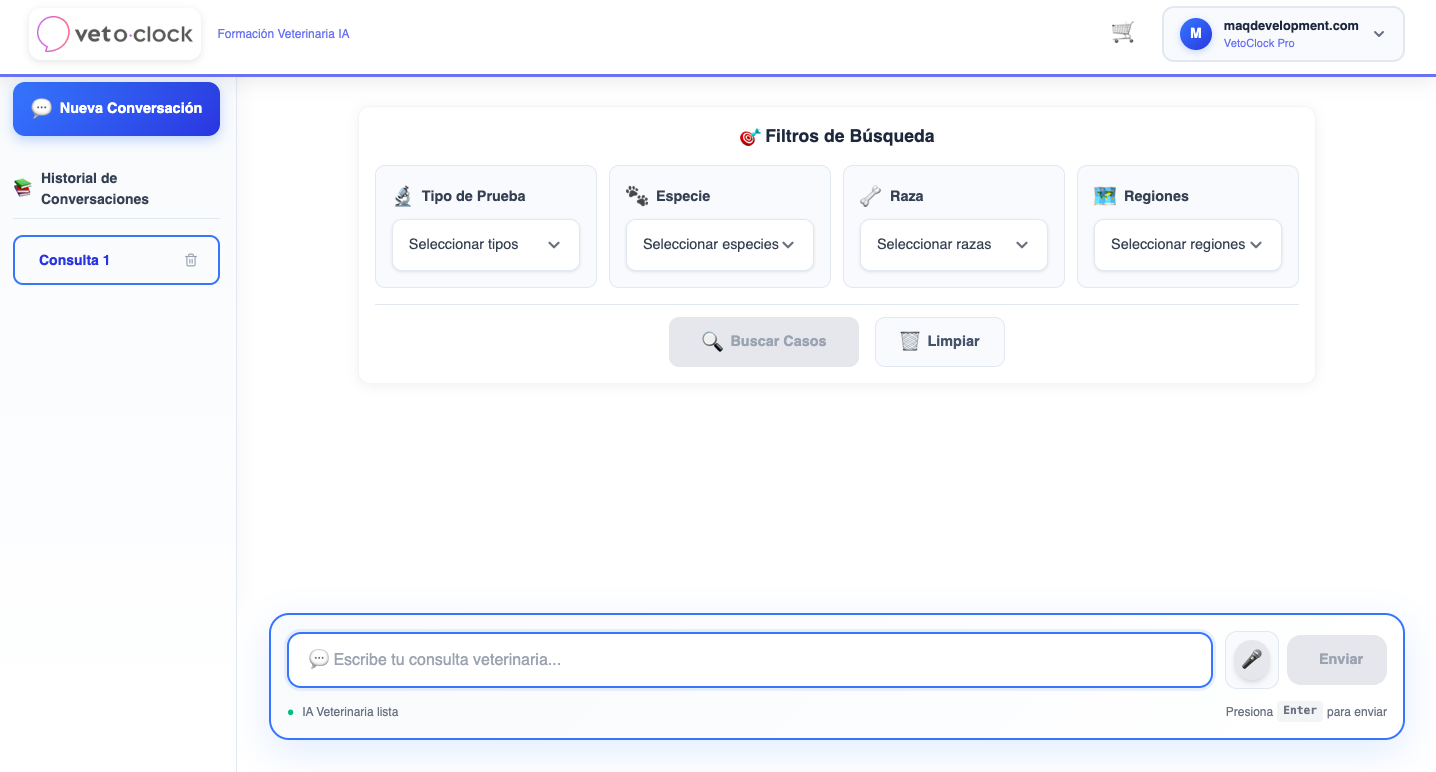Expand the maqdevelopment.com account menu
This screenshot has width=1436, height=772.
(x=1378, y=33)
